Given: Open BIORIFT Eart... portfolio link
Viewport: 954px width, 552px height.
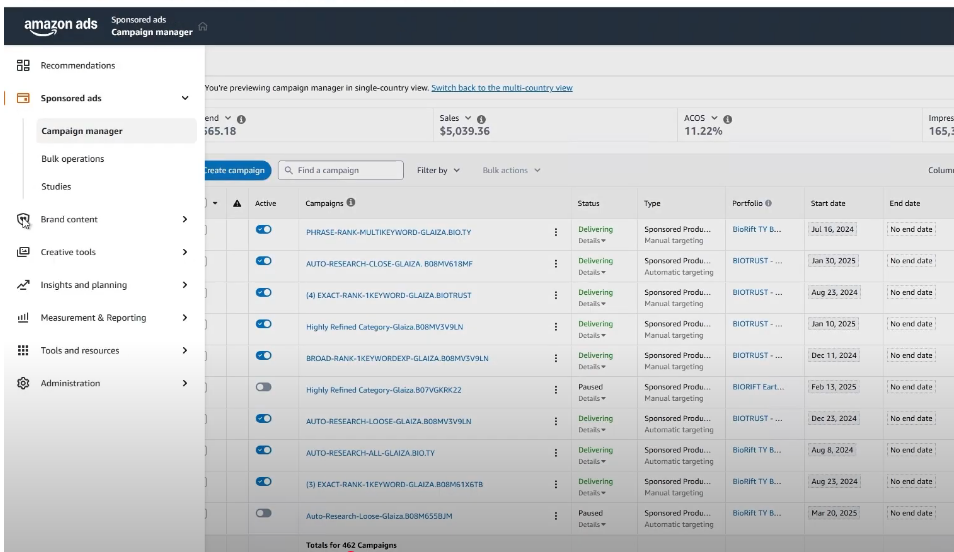Looking at the screenshot, I should point(758,387).
